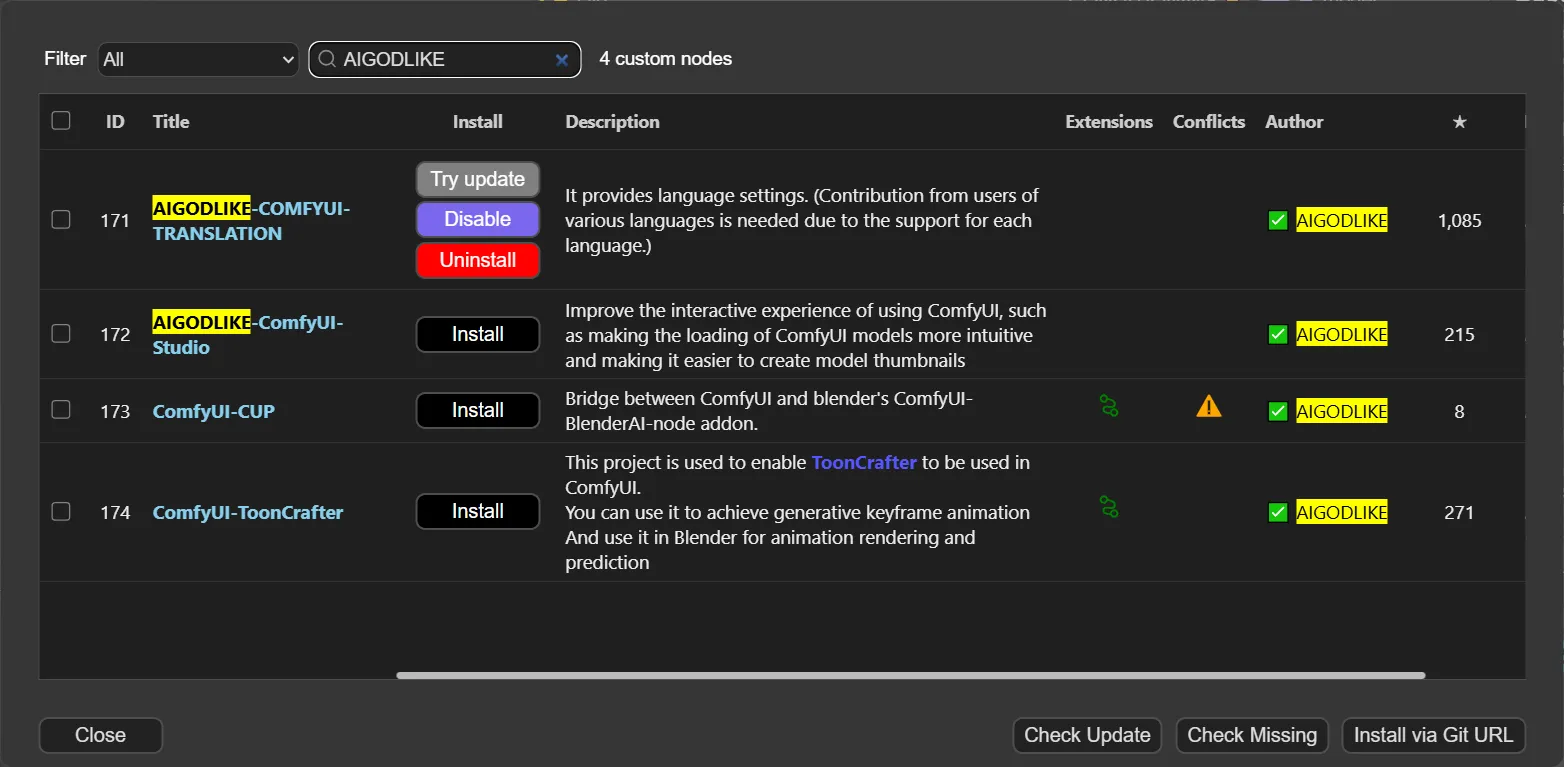1564x767 pixels.
Task: Click the star count 1,085
Action: click(1459, 221)
